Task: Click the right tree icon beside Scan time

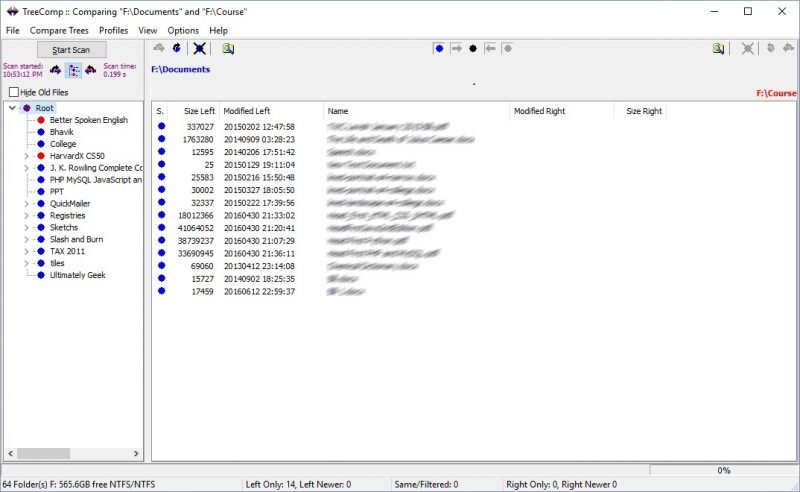Action: (x=91, y=70)
